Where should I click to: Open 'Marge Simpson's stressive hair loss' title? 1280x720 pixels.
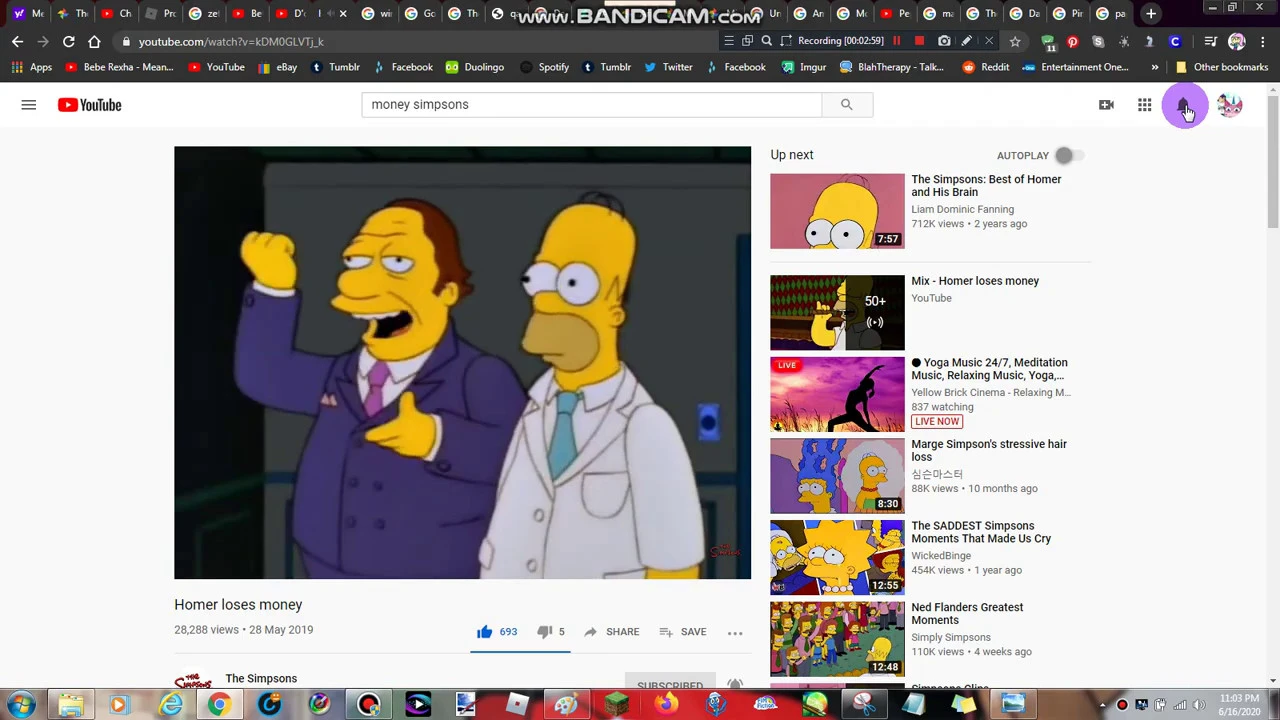point(989,451)
